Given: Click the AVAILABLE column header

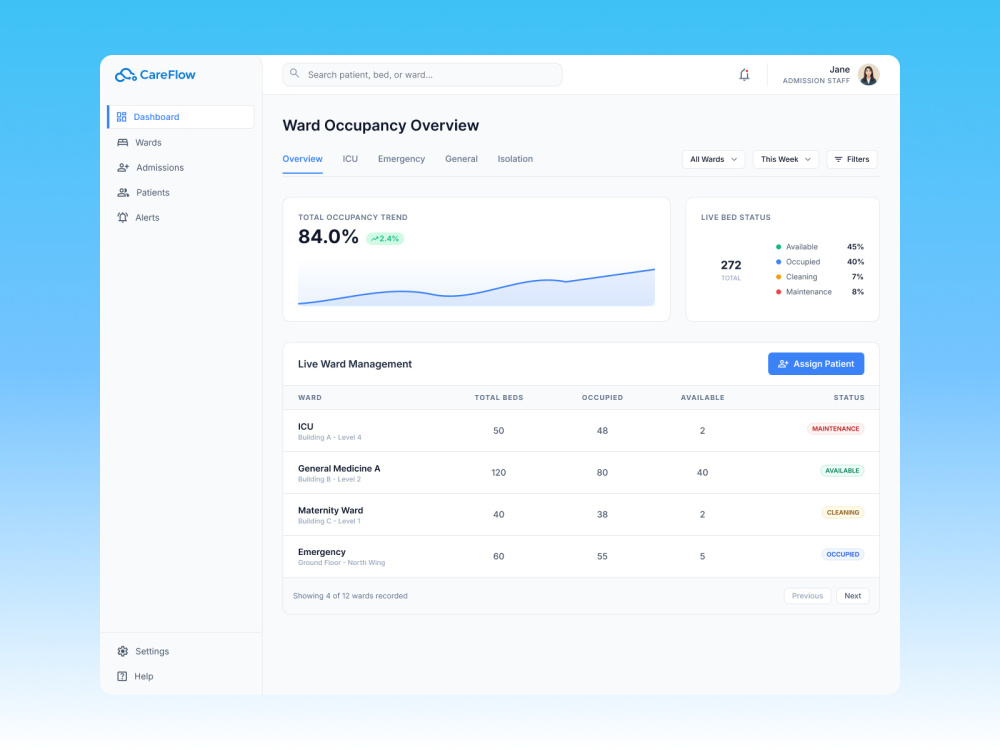Looking at the screenshot, I should [x=702, y=397].
